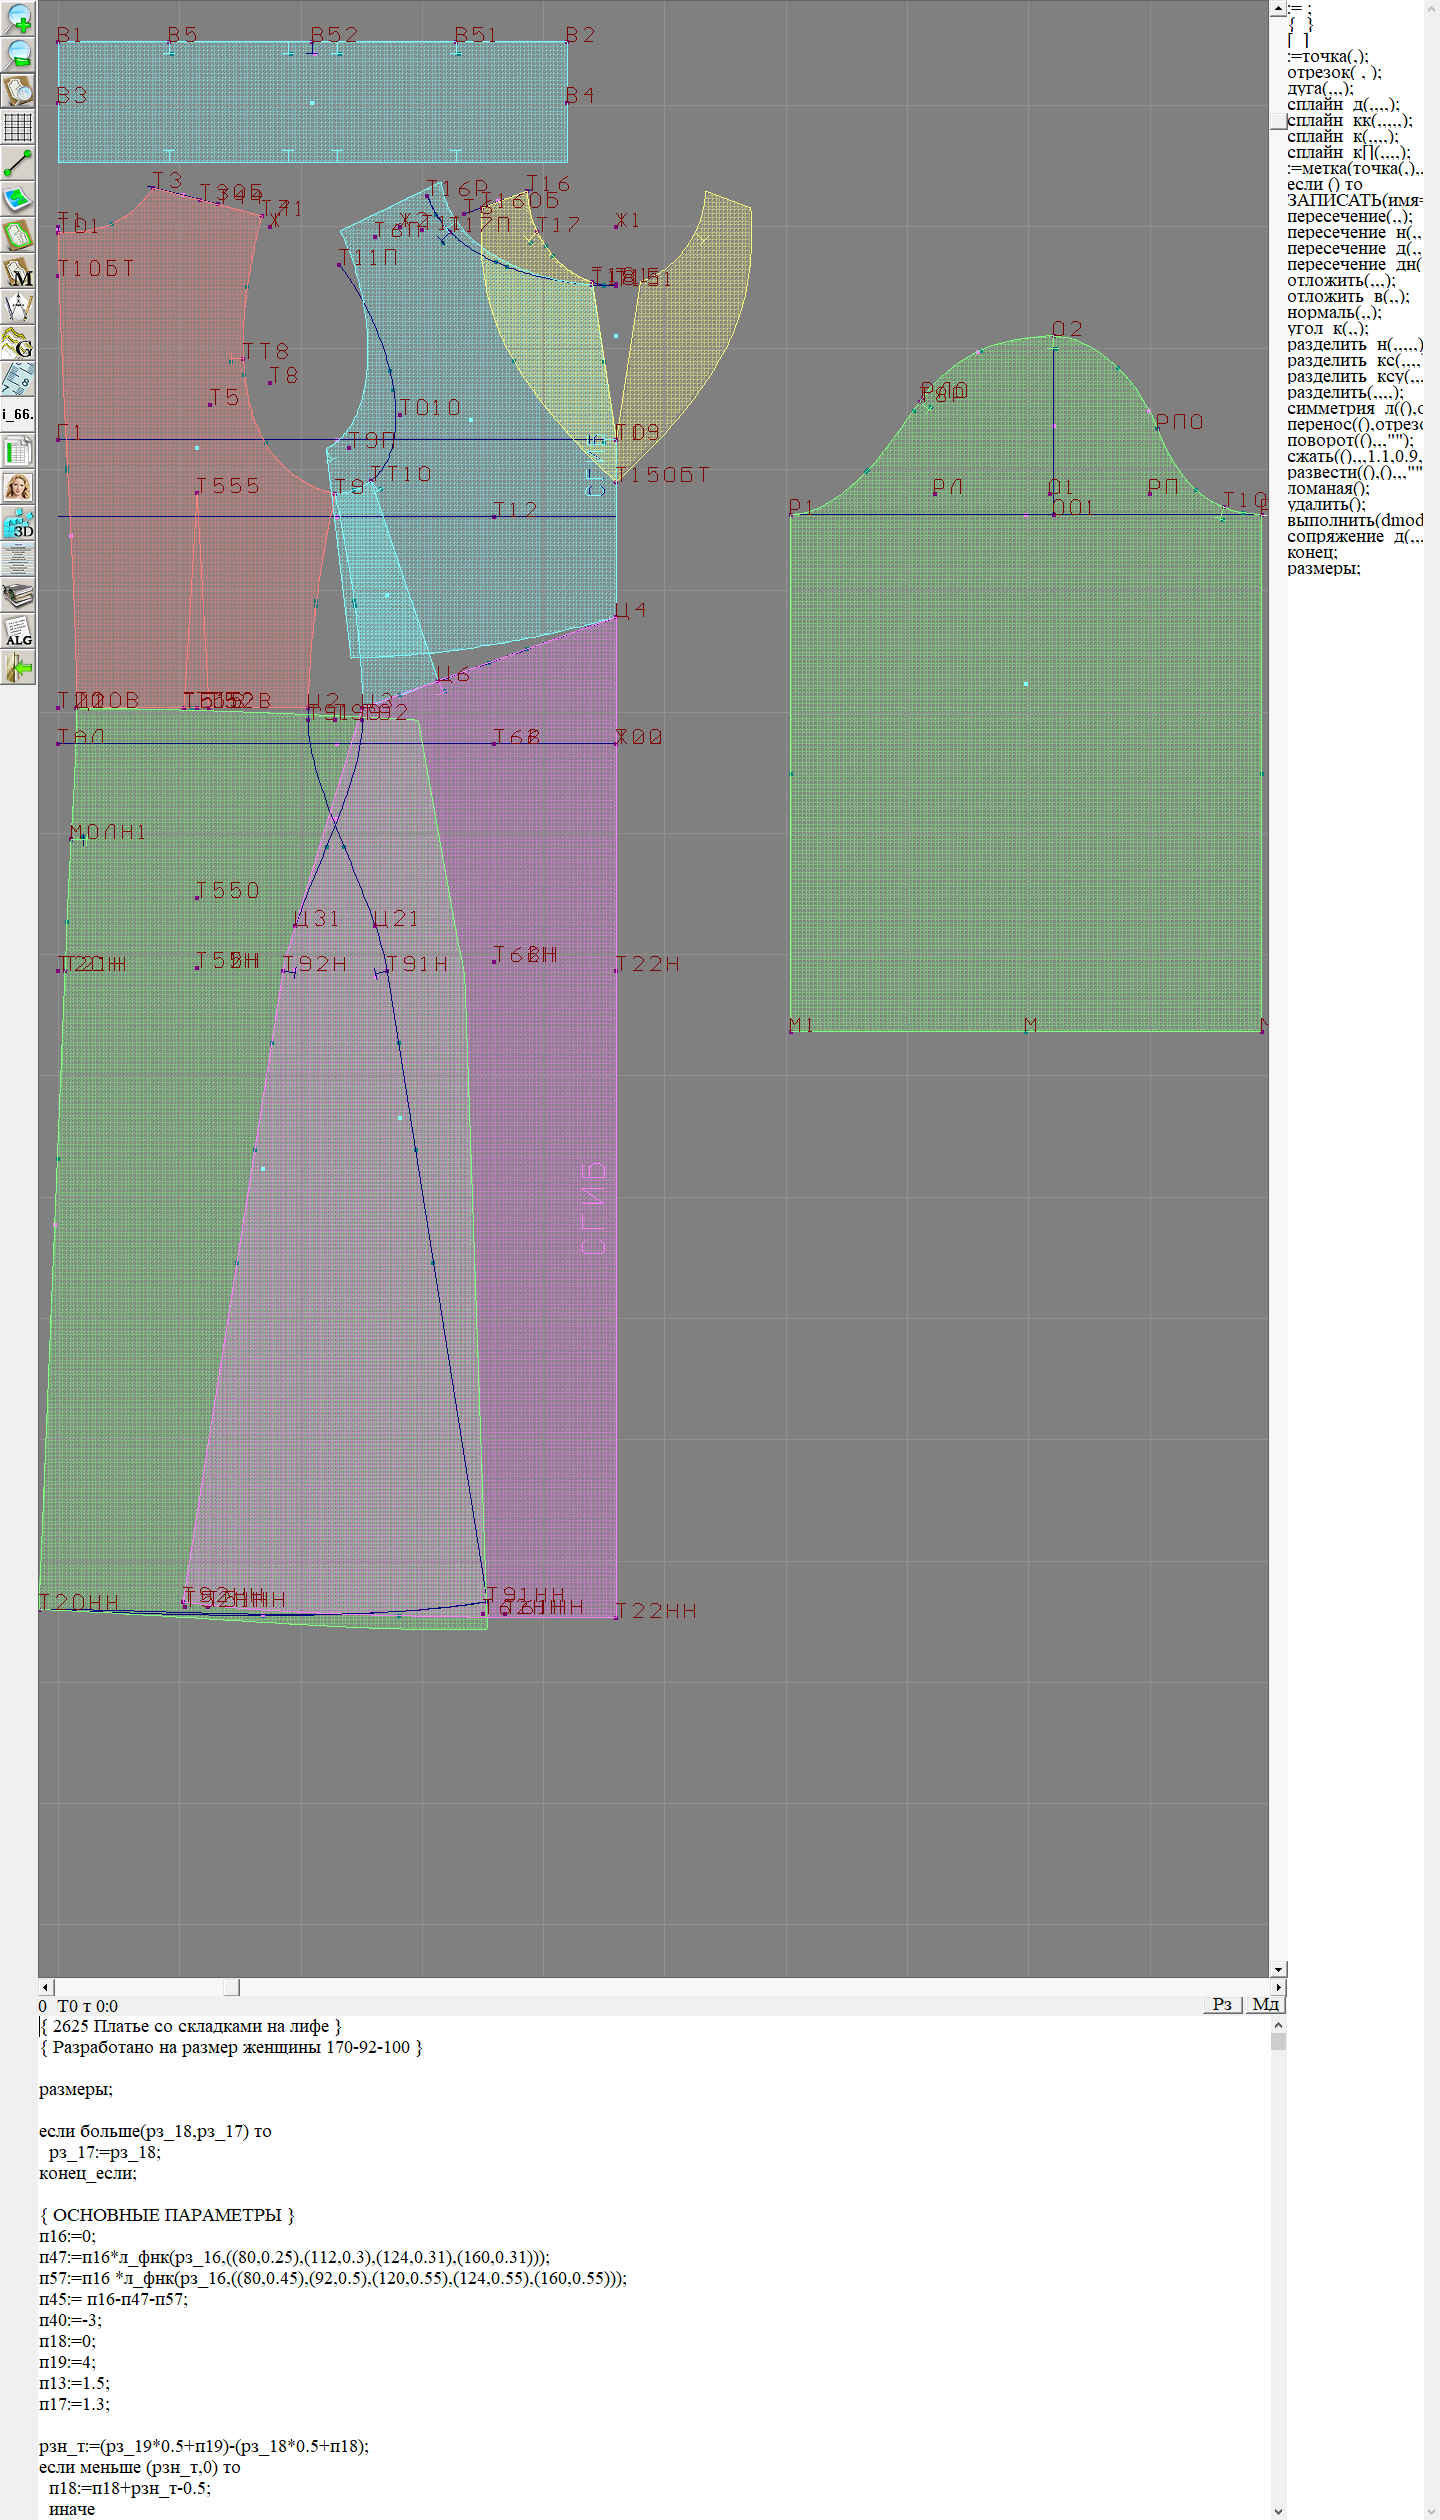
Task: Click the green arrow import icon
Action: point(18,667)
